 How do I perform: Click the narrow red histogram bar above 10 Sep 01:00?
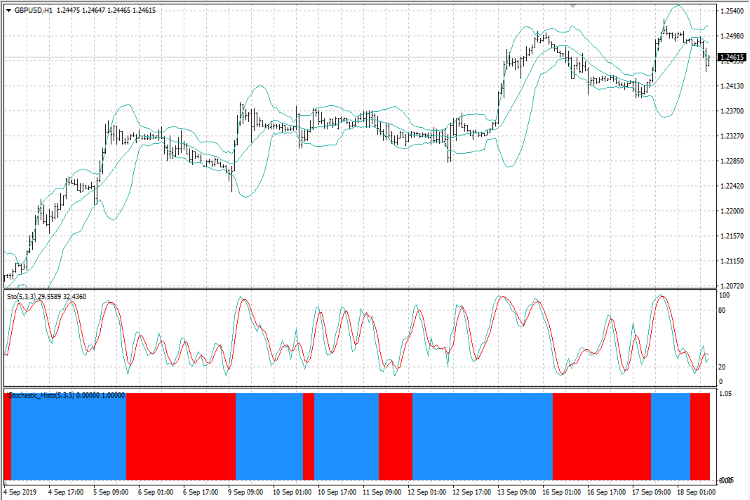click(x=309, y=436)
